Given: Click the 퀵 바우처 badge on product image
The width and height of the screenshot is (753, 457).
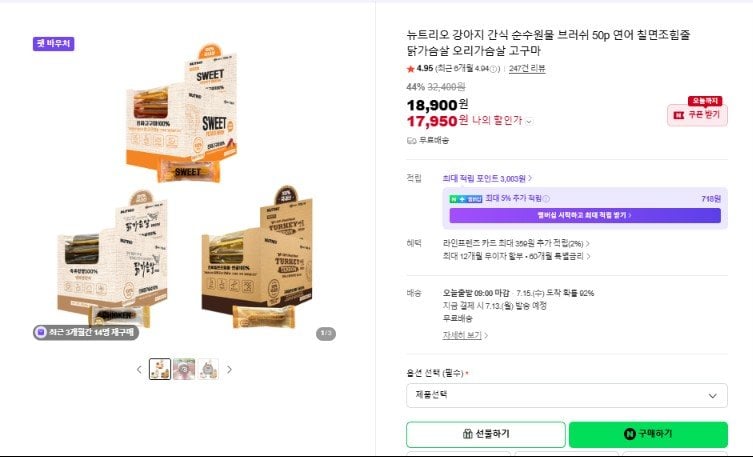Looking at the screenshot, I should pos(53,44).
